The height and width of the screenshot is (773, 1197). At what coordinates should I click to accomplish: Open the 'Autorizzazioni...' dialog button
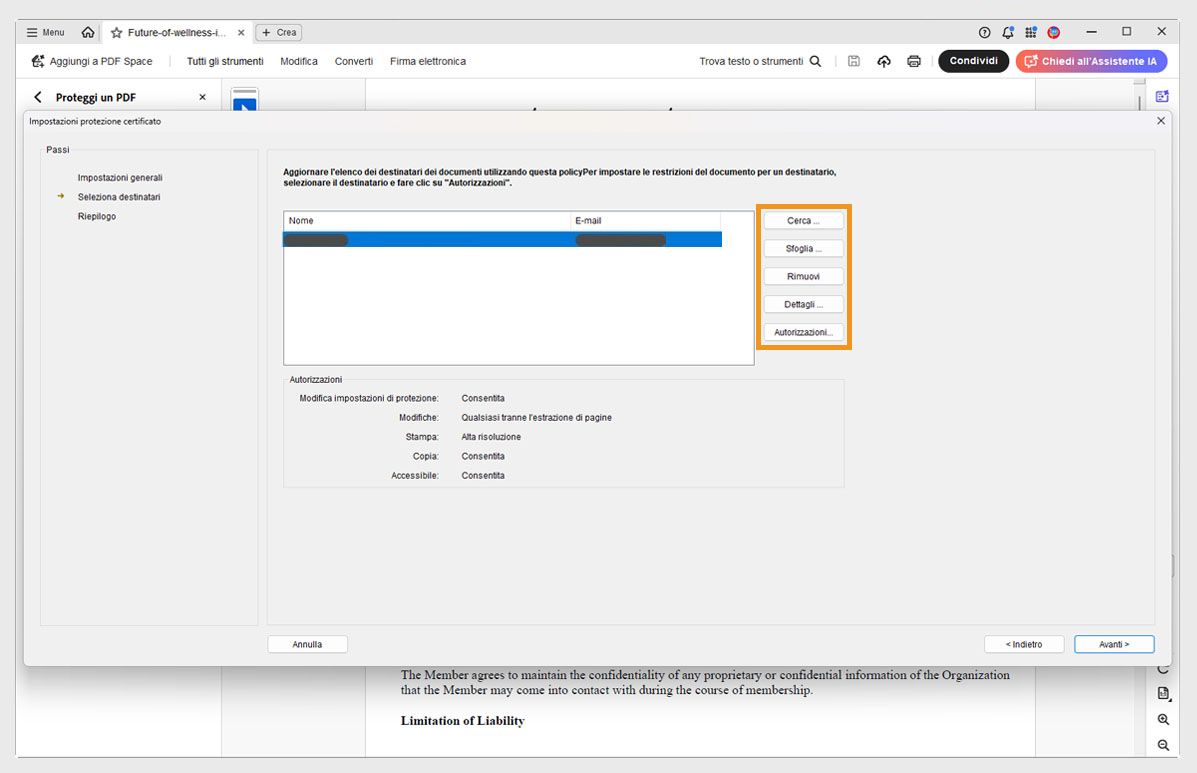(803, 331)
